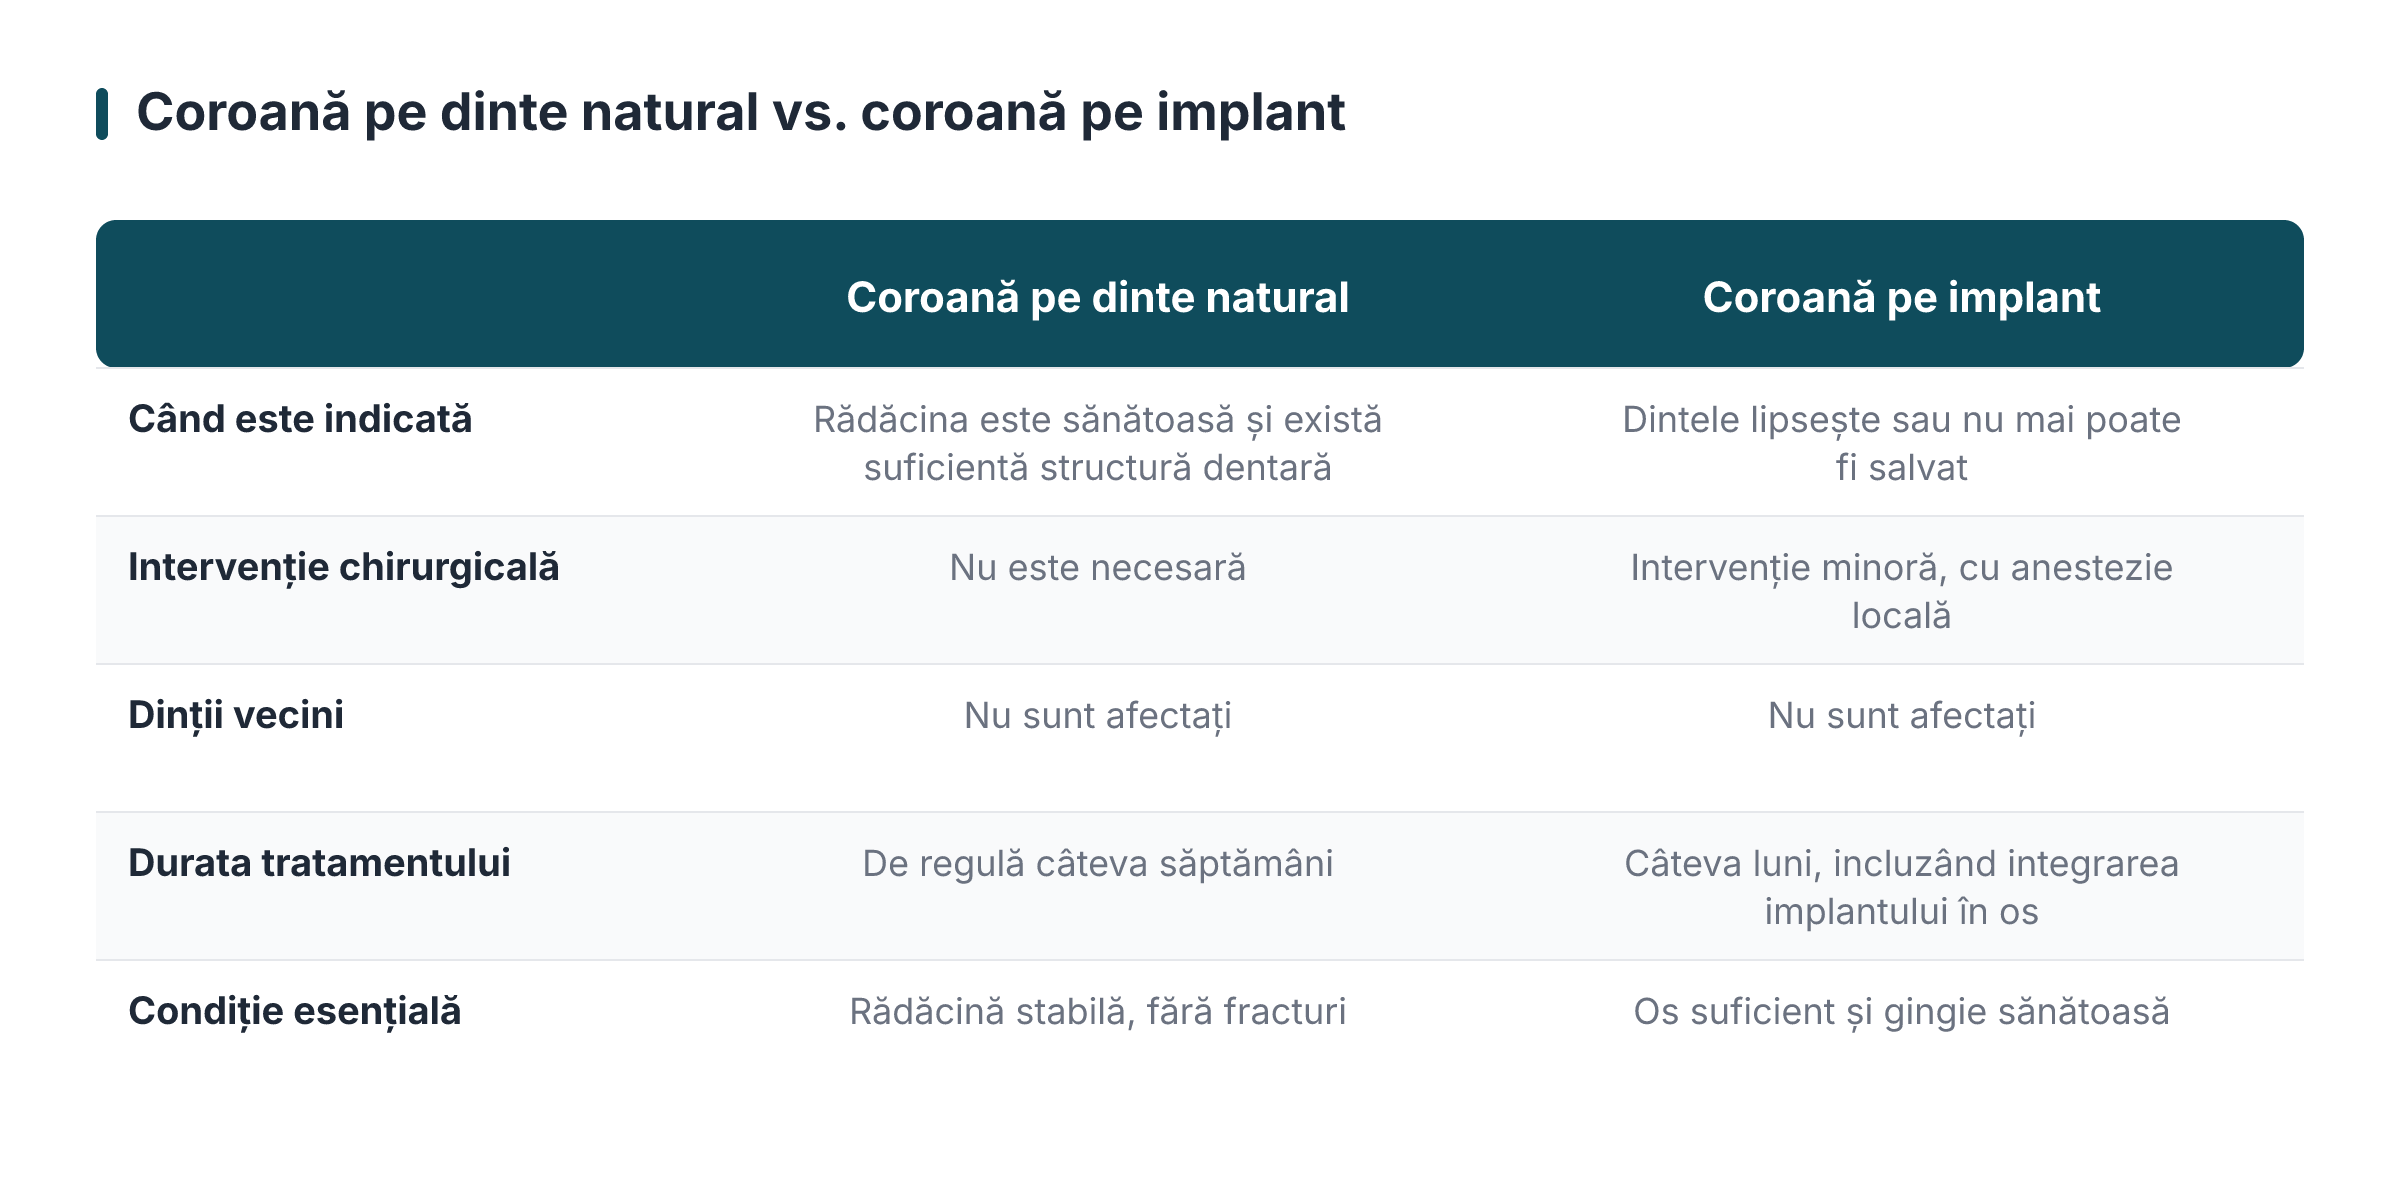
Task: Select the 'Coroană pe implant' column header
Action: pyautogui.click(x=1901, y=298)
